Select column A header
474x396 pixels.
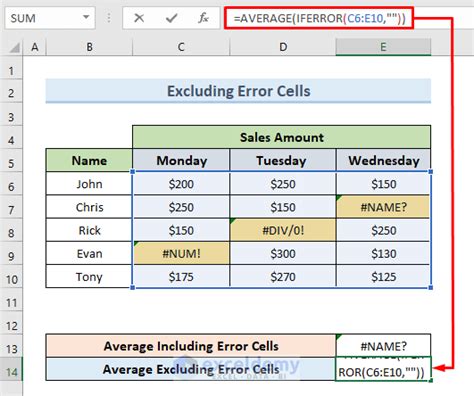tap(34, 47)
